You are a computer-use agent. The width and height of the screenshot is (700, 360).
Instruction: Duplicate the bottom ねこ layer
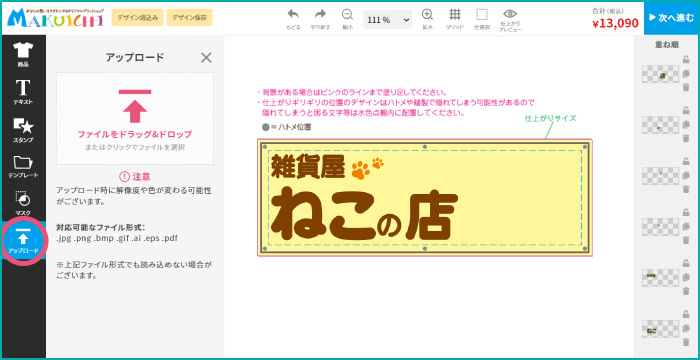coord(686,328)
